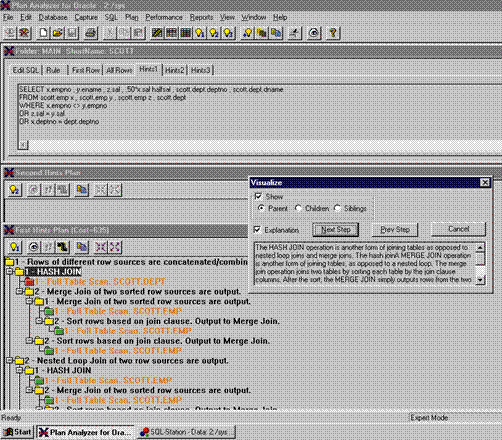Click the yellow question mark help icon

tap(333, 33)
